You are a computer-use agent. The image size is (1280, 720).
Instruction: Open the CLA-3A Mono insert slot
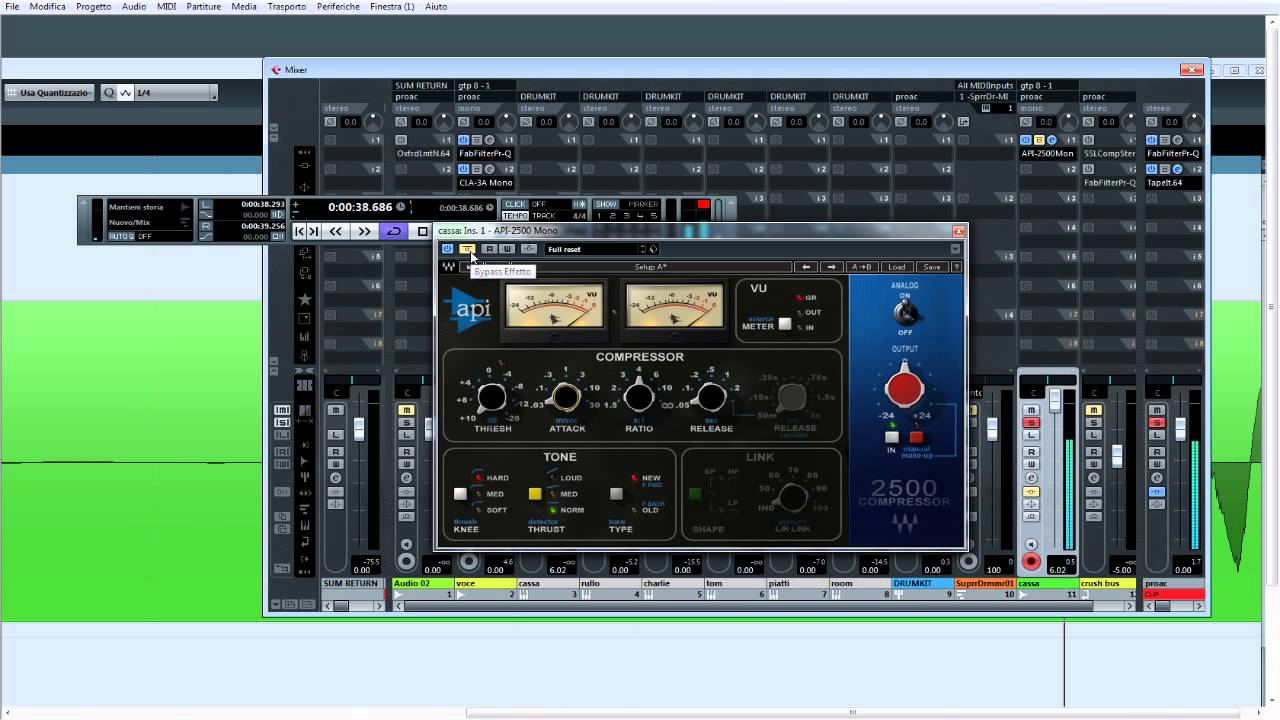click(485, 183)
